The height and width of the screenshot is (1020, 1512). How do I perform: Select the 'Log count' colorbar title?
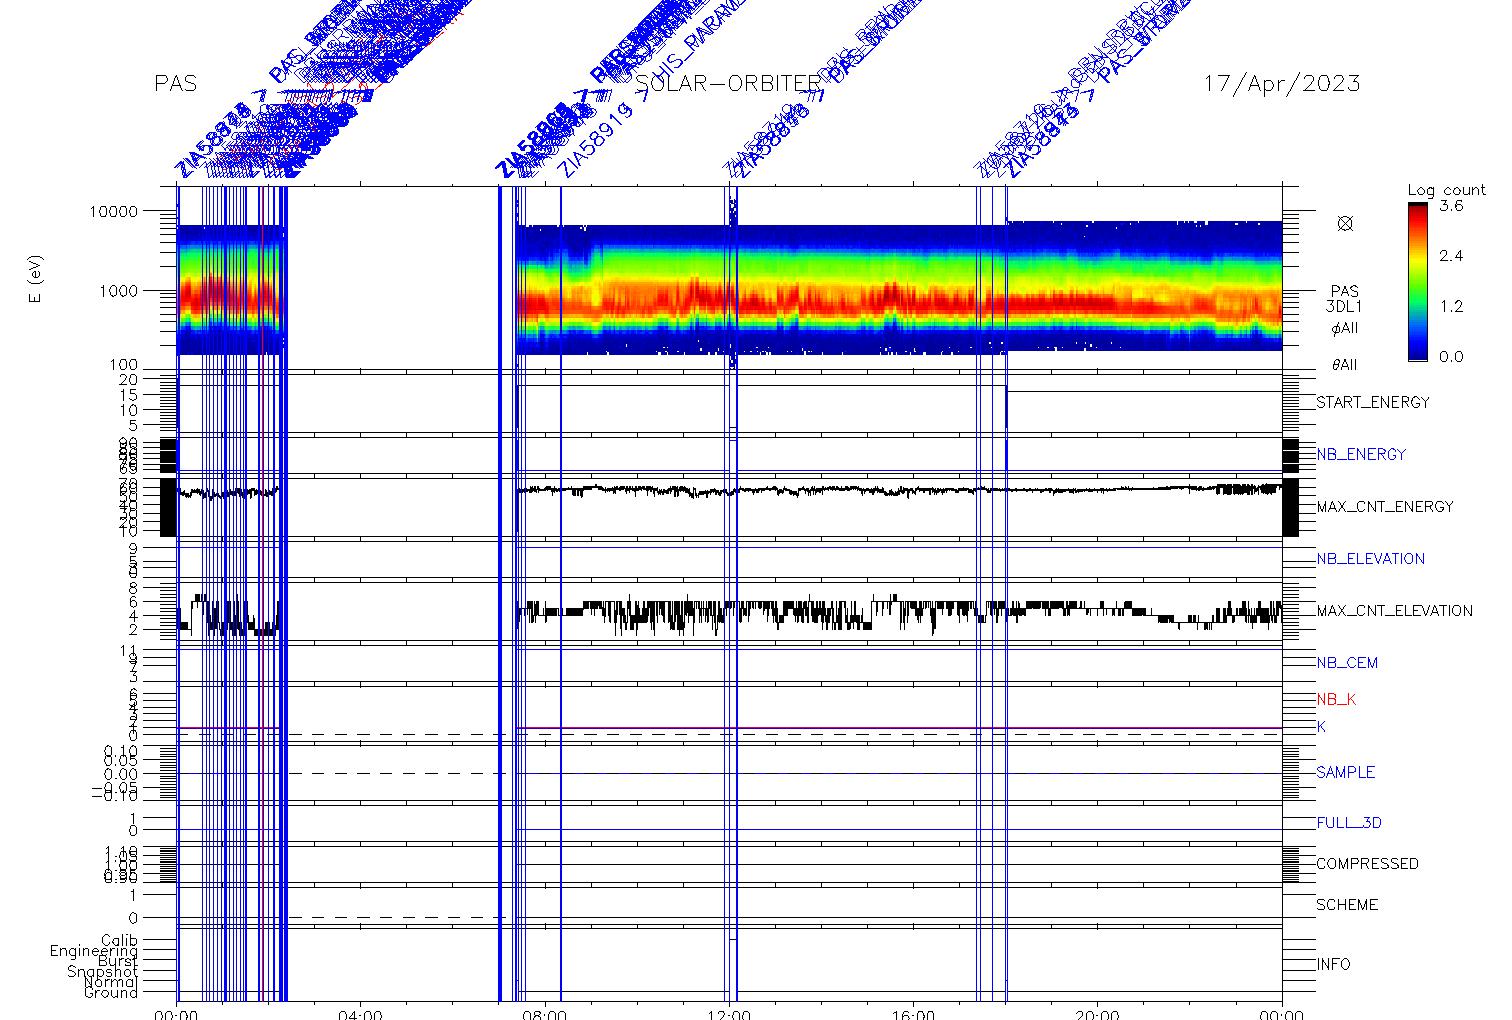click(x=1447, y=190)
